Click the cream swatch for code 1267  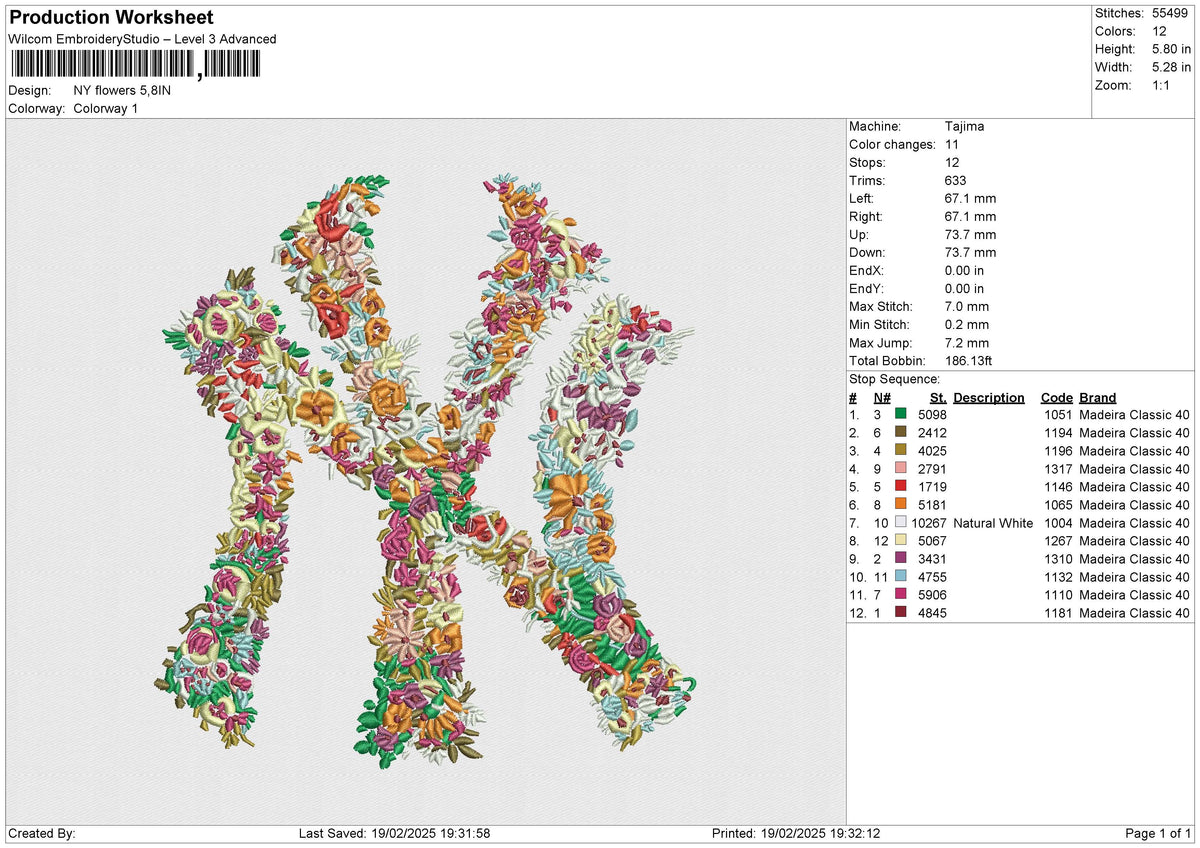tap(900, 540)
